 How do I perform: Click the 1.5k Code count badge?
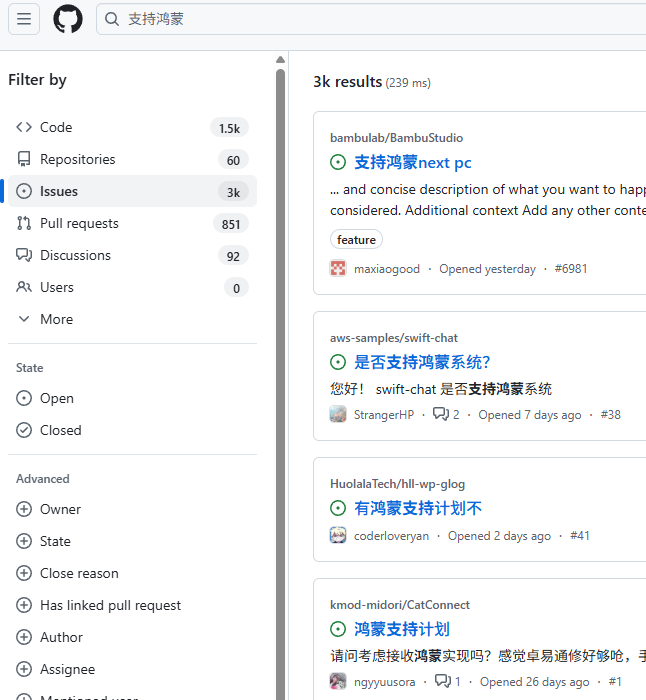(x=229, y=128)
